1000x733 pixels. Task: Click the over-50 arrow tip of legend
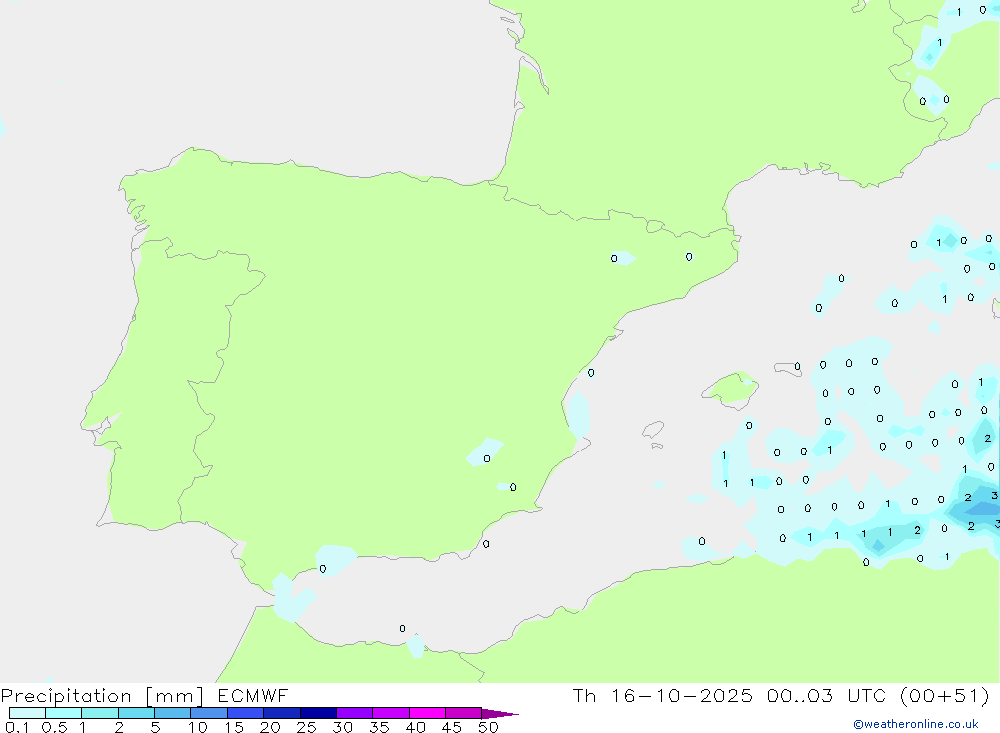tap(500, 714)
